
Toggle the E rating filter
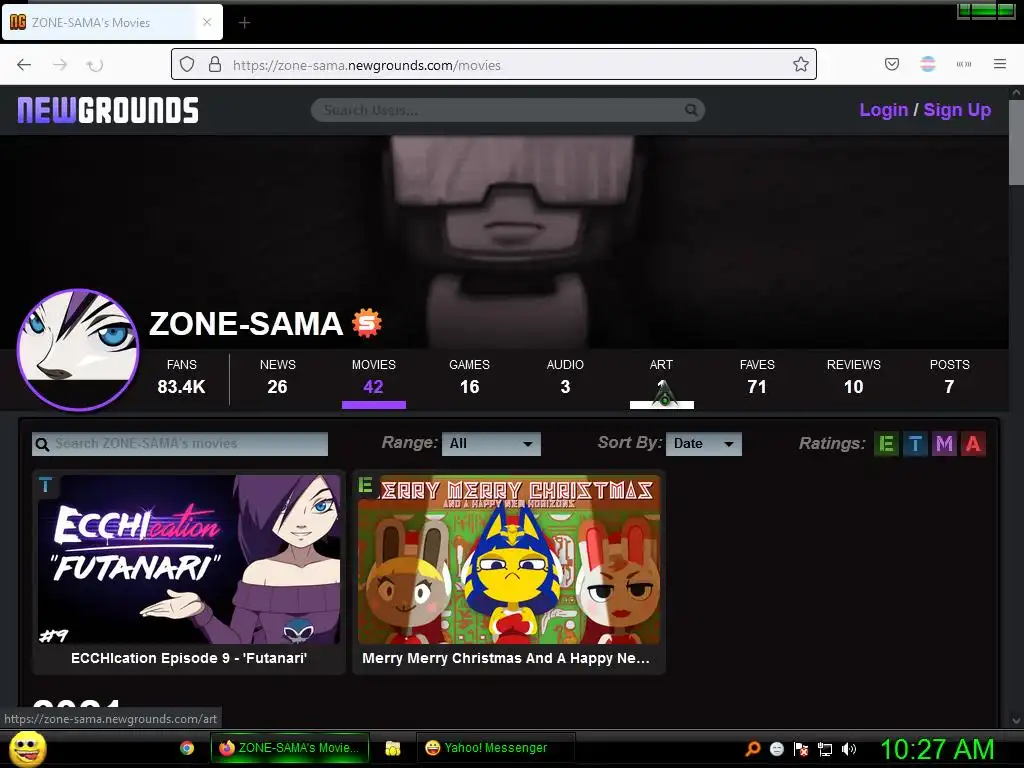tap(886, 444)
